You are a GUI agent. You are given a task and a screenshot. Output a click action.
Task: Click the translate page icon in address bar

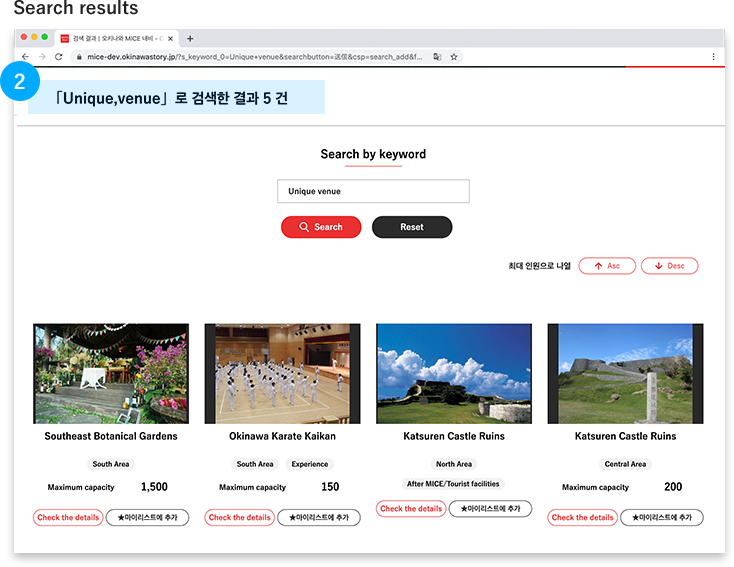click(x=437, y=57)
